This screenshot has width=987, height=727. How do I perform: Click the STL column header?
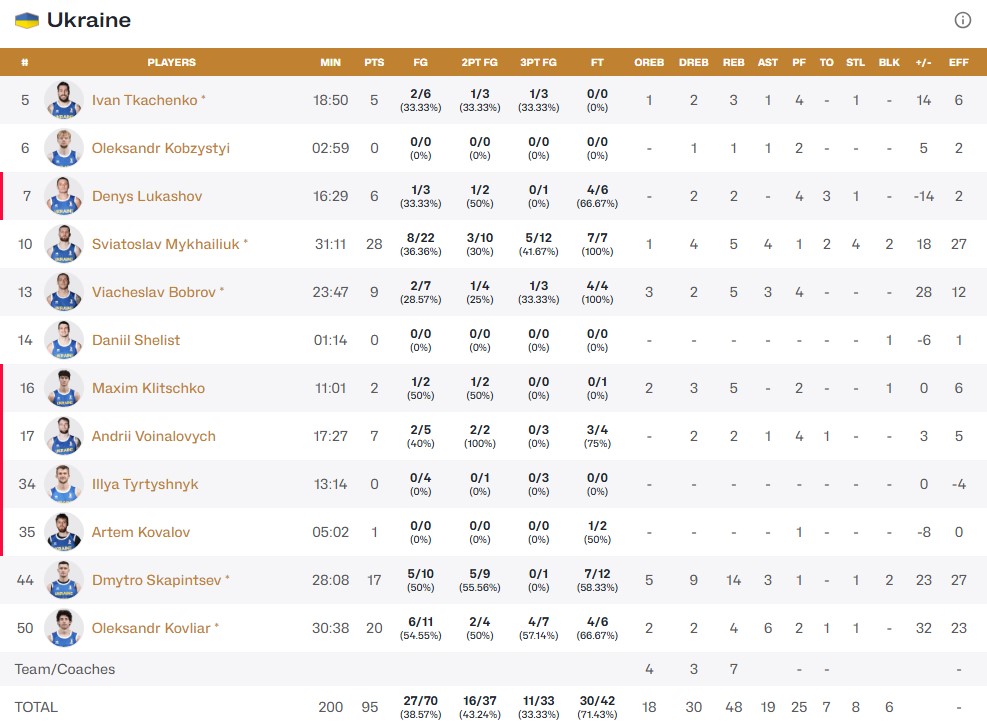coord(855,62)
